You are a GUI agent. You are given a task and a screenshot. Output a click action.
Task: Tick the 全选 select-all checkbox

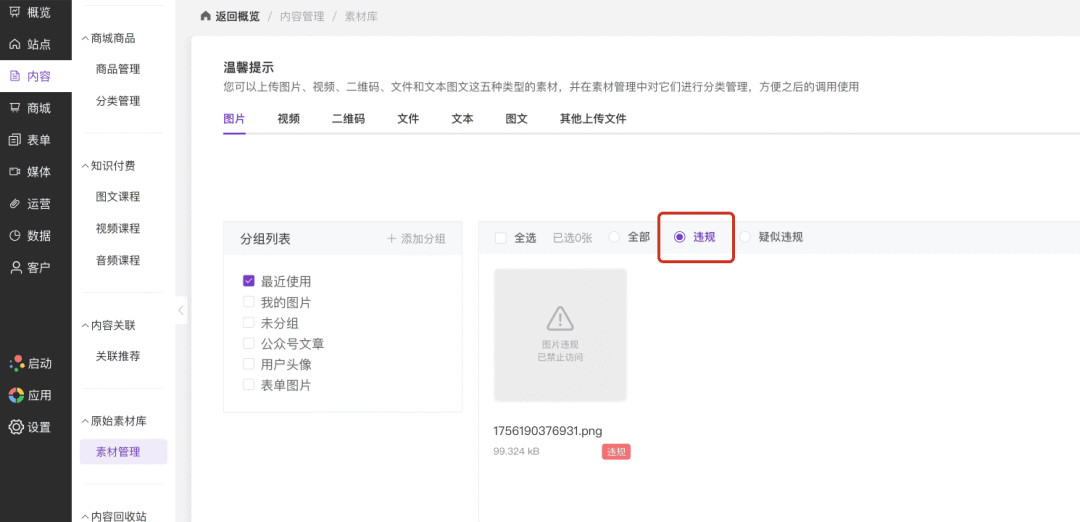tap(501, 238)
